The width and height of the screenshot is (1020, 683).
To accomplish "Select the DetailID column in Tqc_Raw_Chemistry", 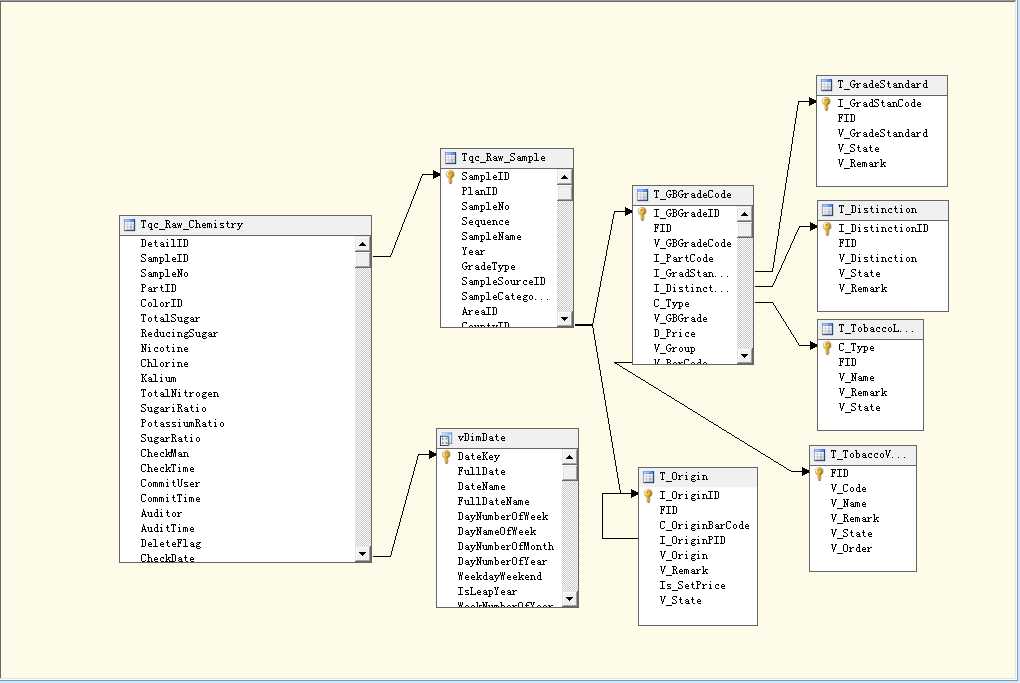I will (x=165, y=243).
